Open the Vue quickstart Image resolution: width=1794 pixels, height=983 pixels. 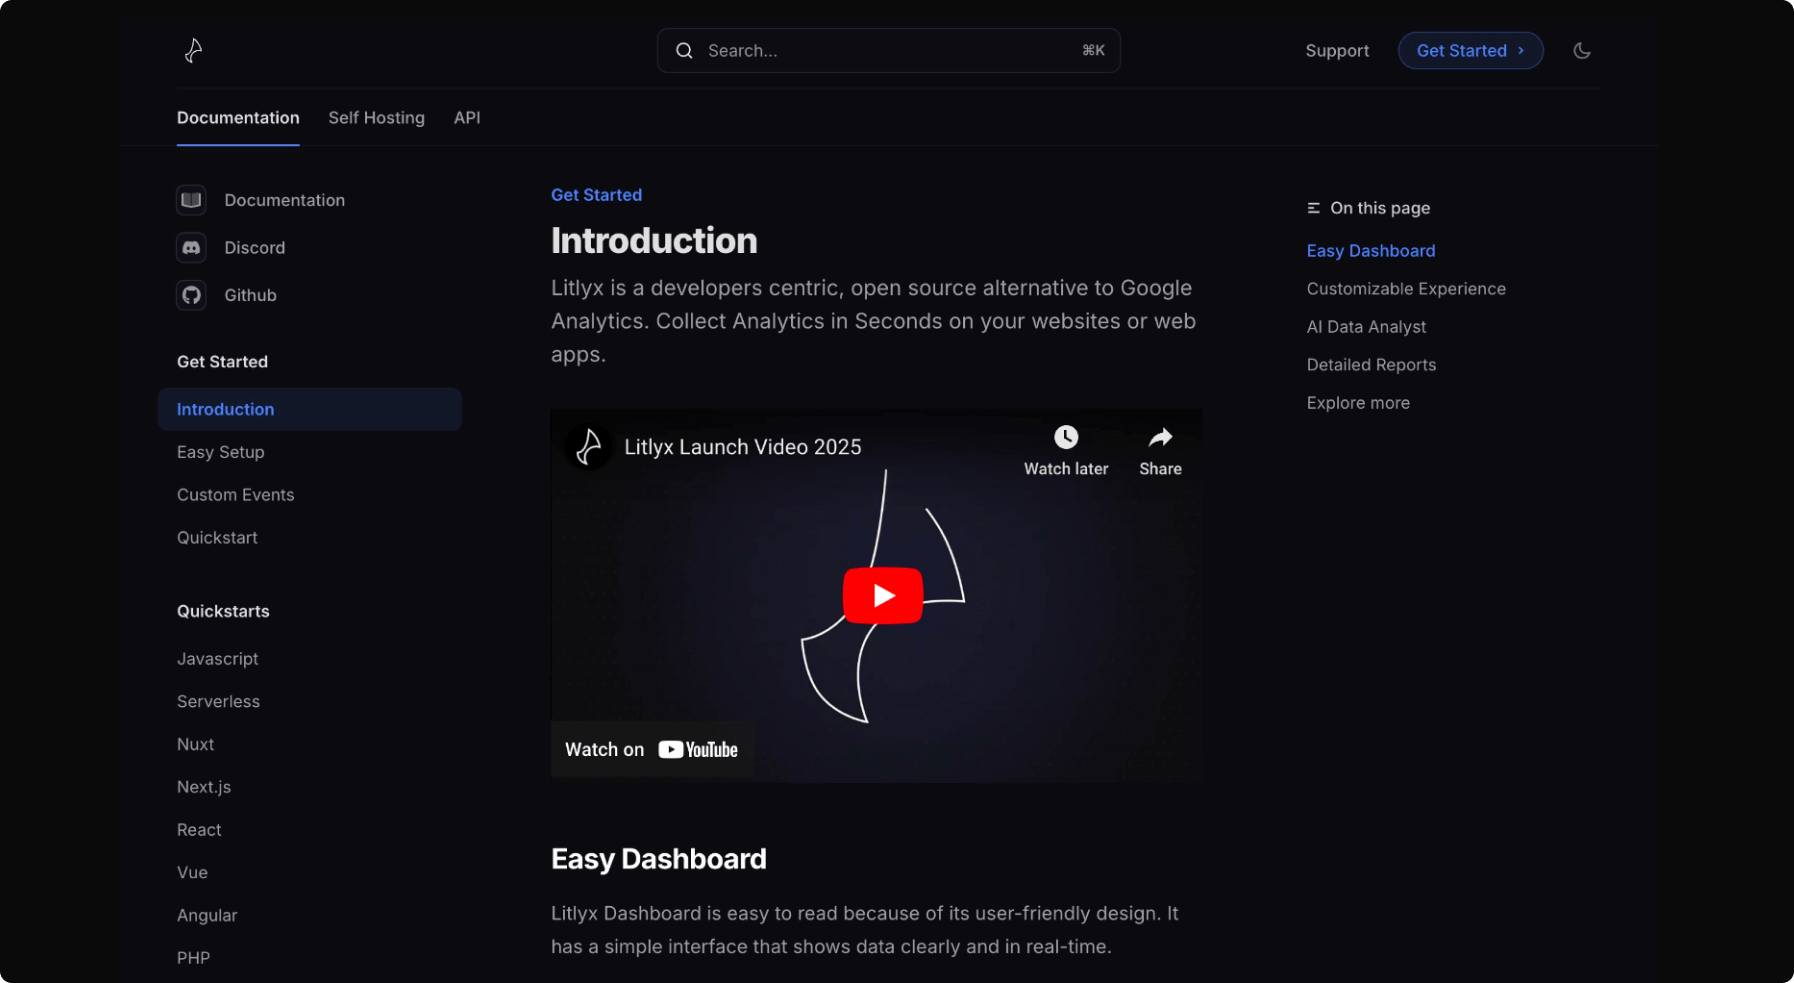pyautogui.click(x=192, y=873)
